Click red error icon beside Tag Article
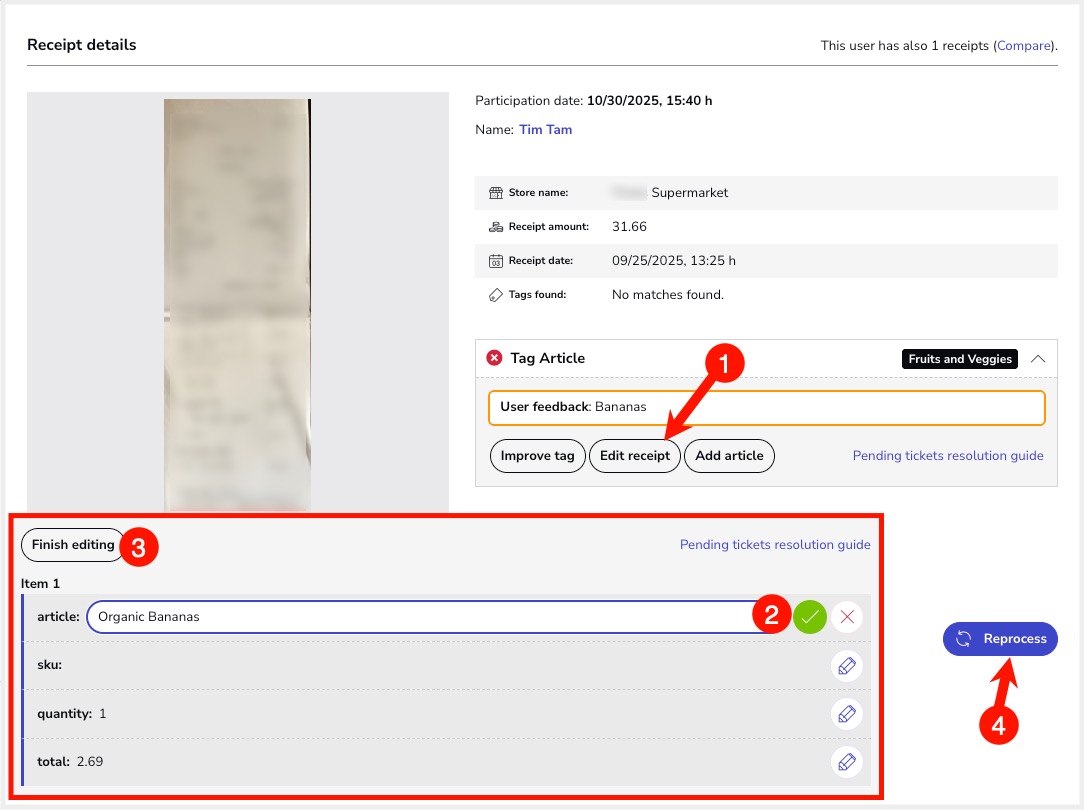Screen dimensions: 1084x810 (x=494, y=358)
